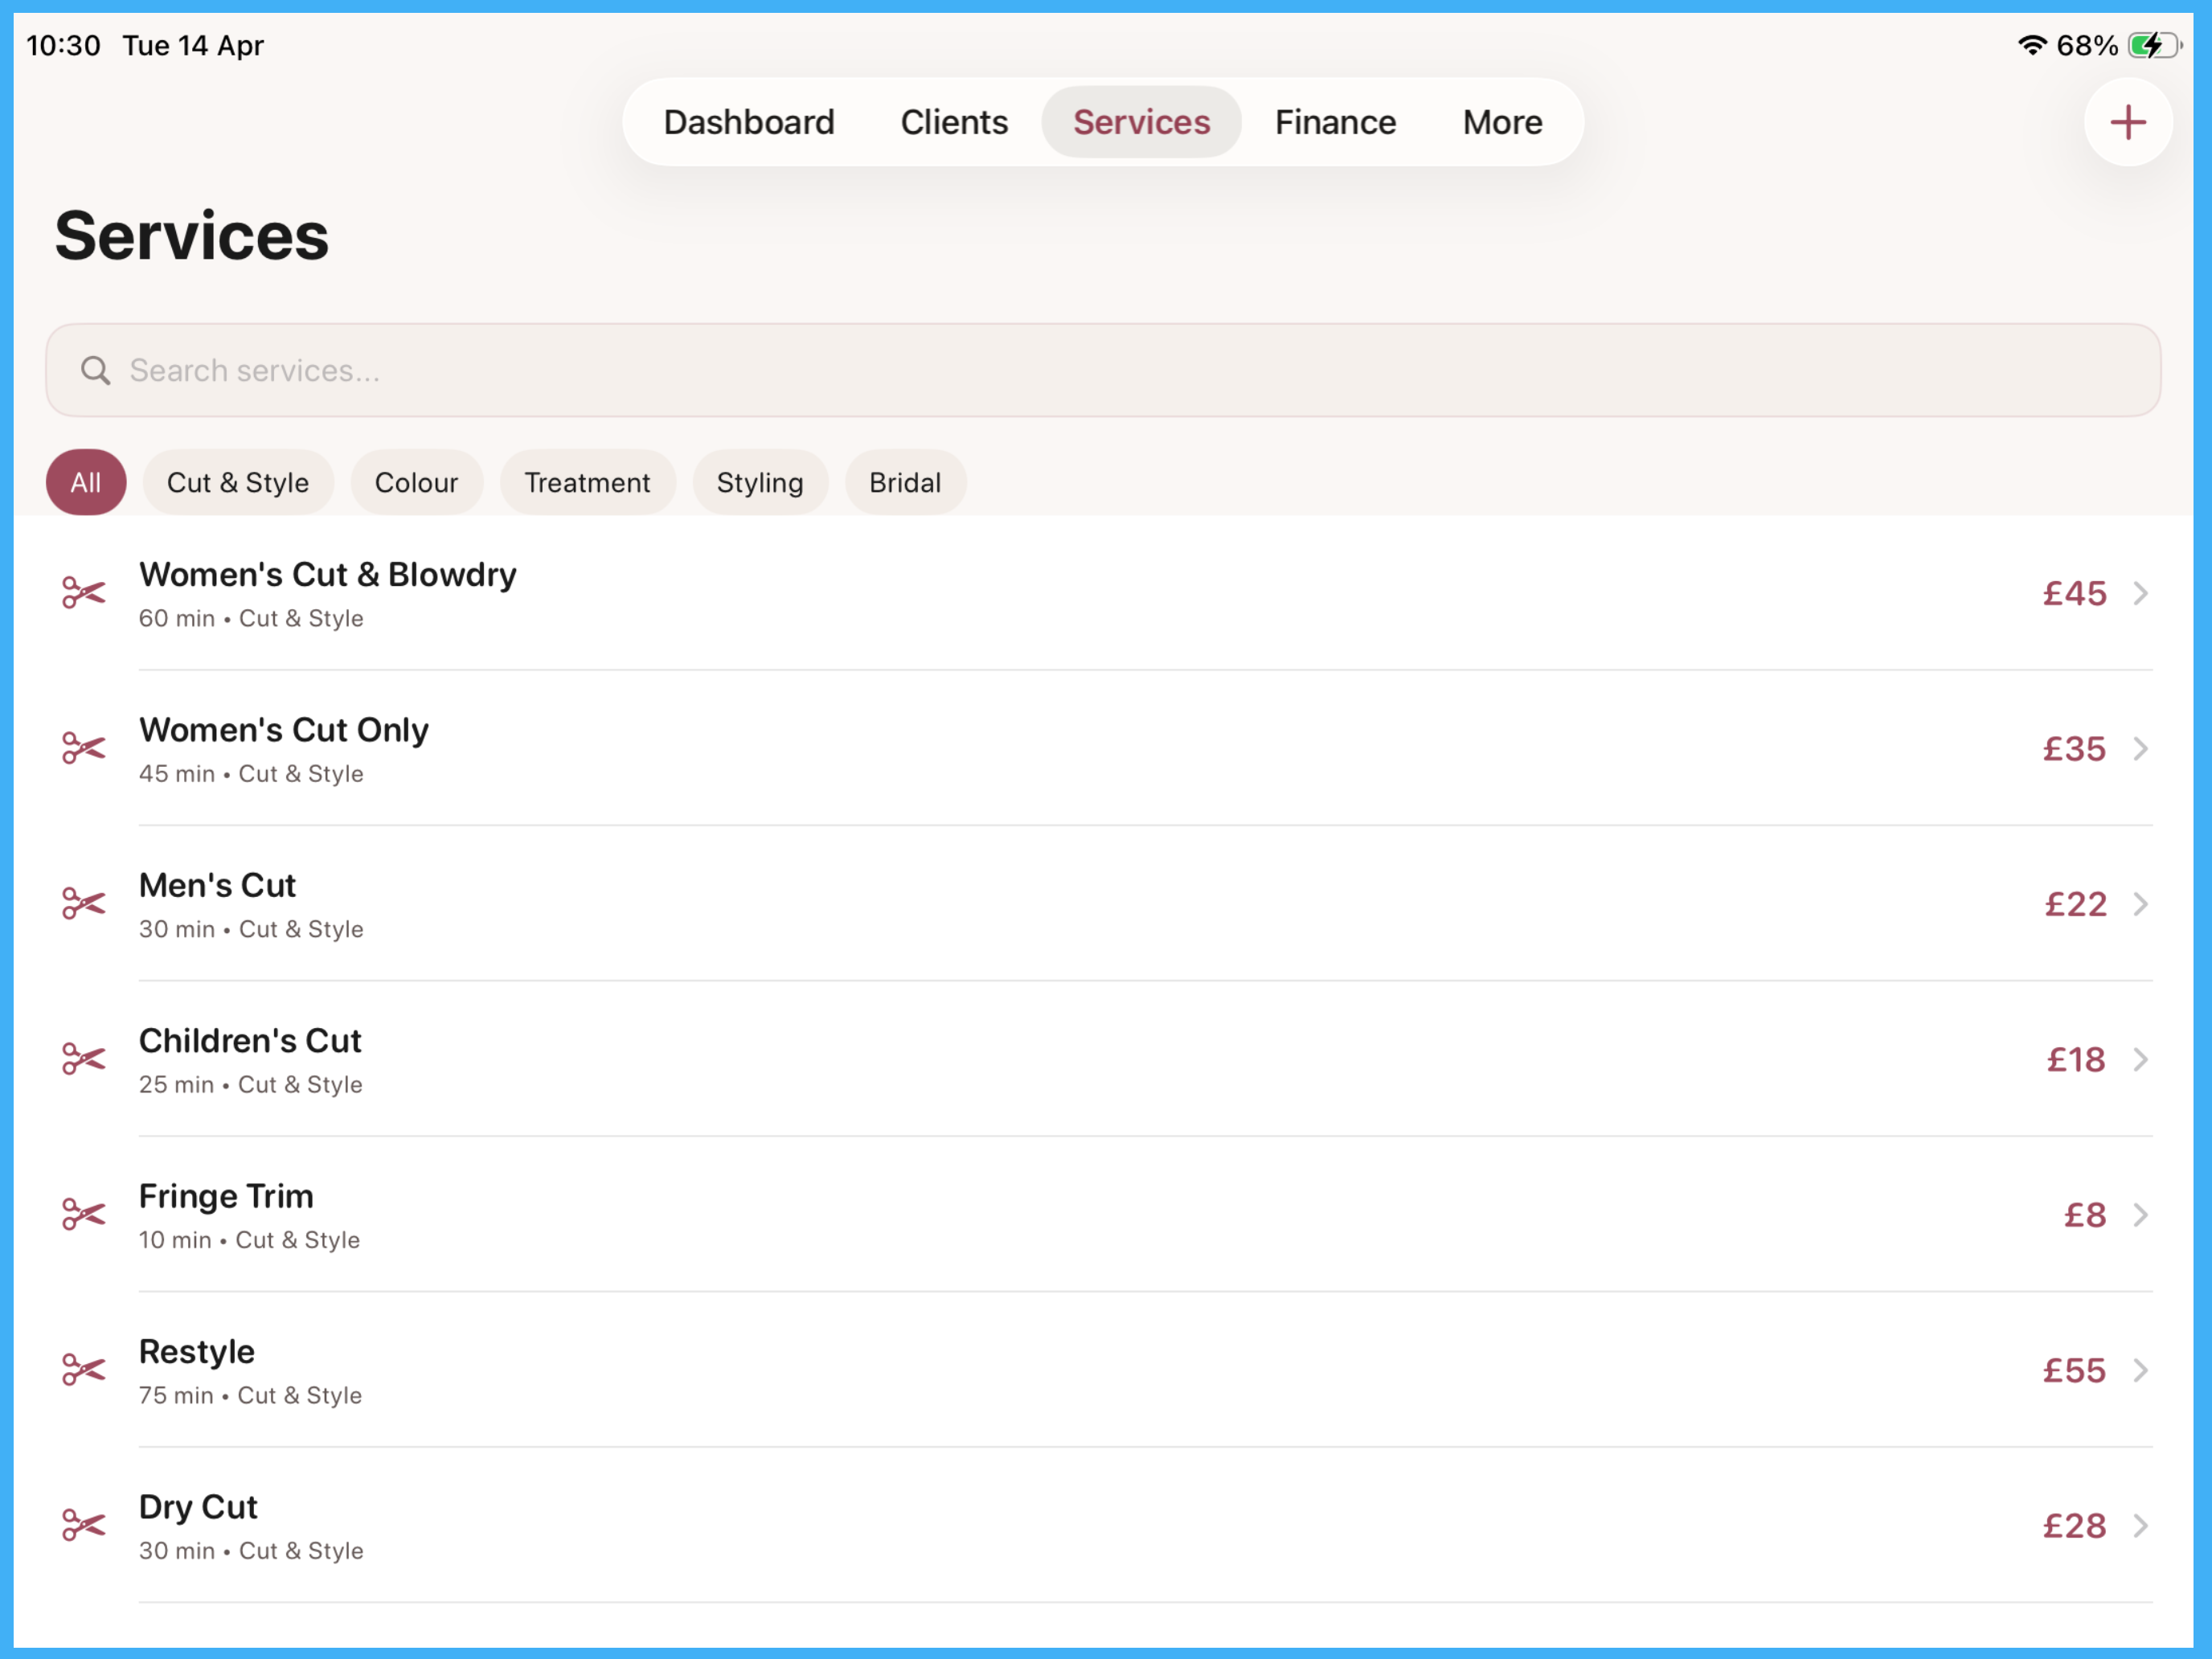The image size is (2212, 1659).
Task: Open the Women's Cut Only service
Action: (1103, 748)
